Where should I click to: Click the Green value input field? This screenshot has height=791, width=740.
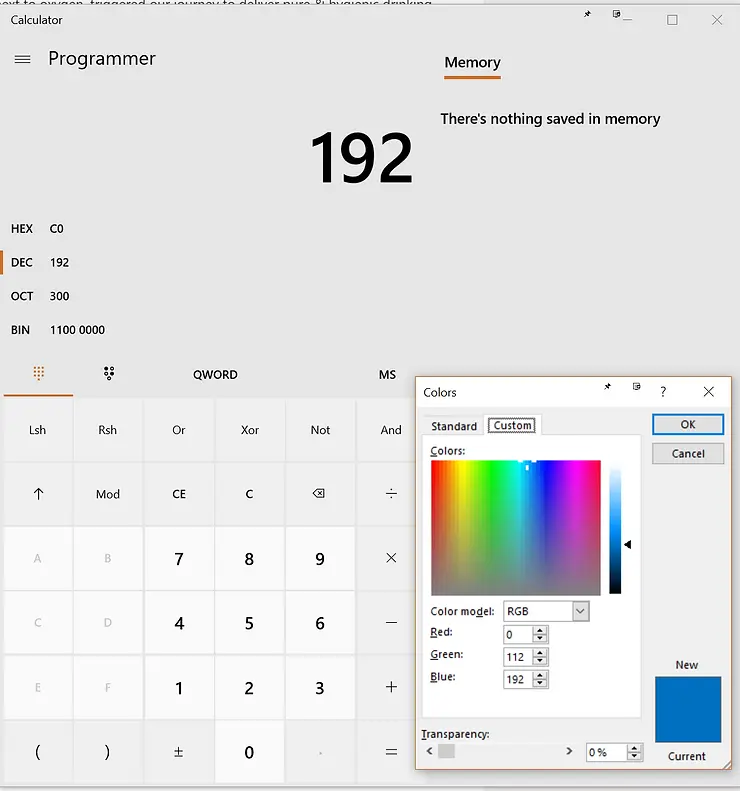point(519,657)
